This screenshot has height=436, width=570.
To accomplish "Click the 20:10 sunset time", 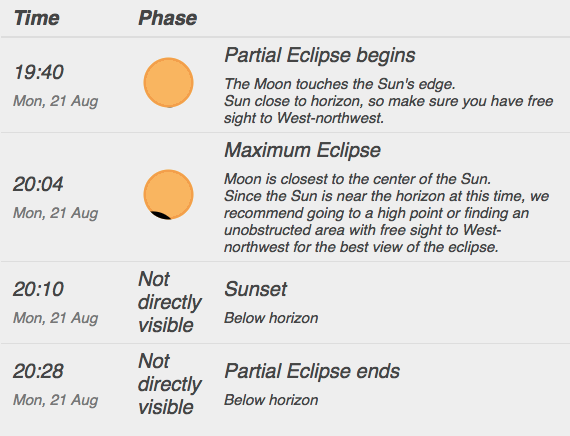I will pos(39,289).
